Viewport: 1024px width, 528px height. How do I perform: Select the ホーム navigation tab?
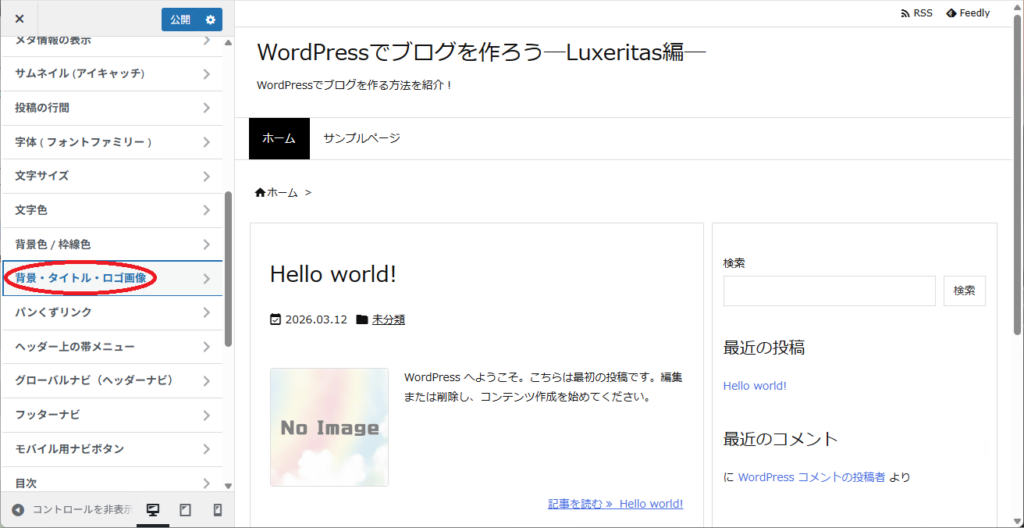279,139
